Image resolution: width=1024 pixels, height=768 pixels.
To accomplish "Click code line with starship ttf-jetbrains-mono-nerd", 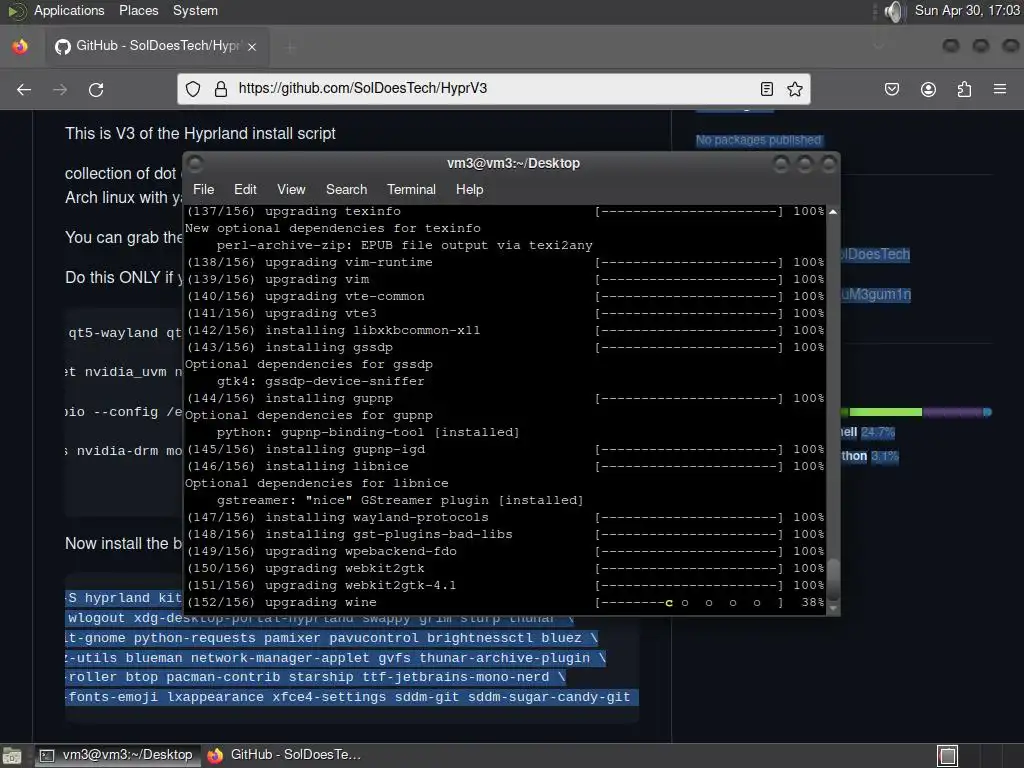I will click(x=315, y=677).
